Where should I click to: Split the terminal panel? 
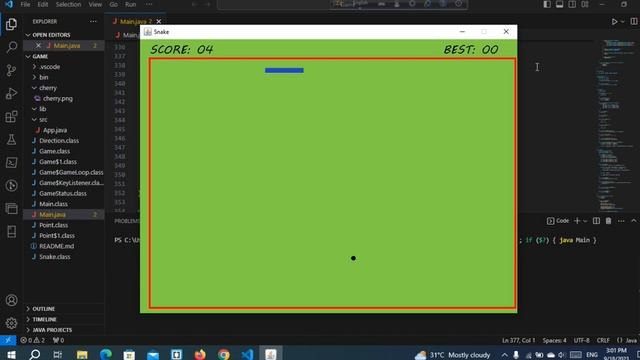point(596,221)
